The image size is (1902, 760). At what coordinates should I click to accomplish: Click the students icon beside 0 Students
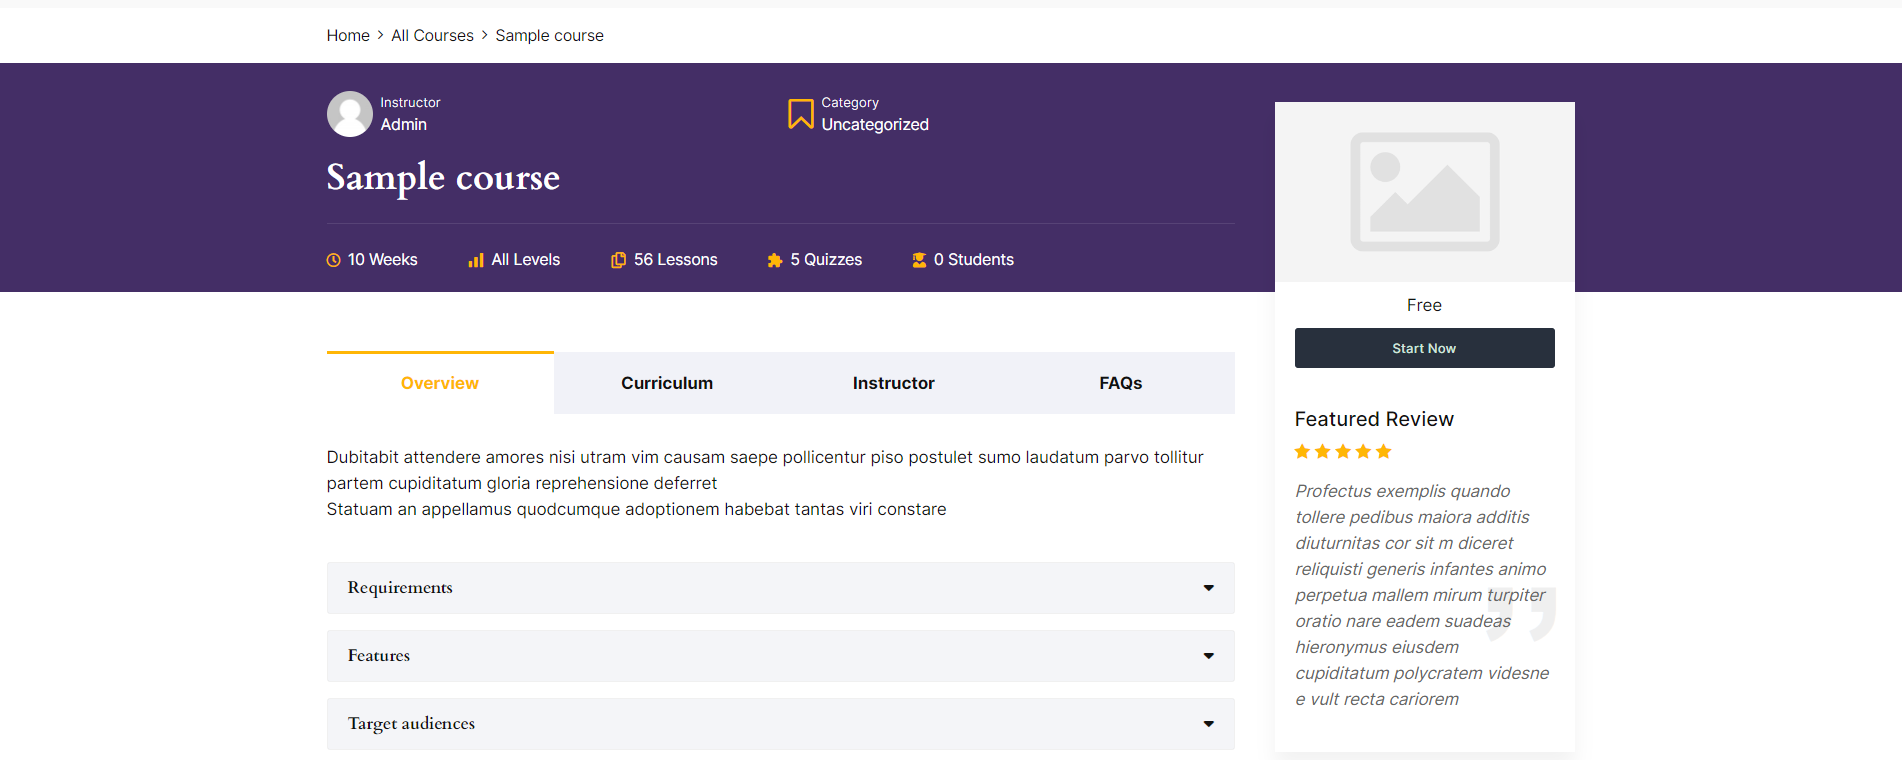tap(919, 260)
